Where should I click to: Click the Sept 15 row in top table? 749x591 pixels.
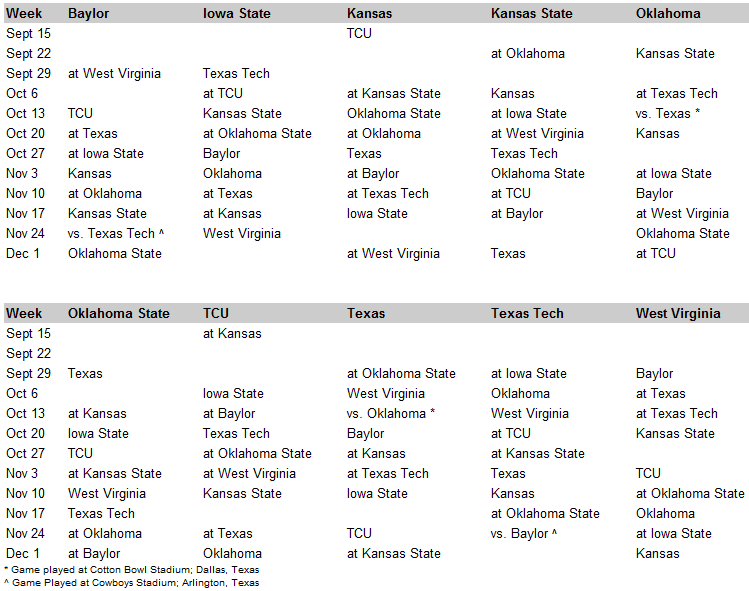(x=374, y=33)
